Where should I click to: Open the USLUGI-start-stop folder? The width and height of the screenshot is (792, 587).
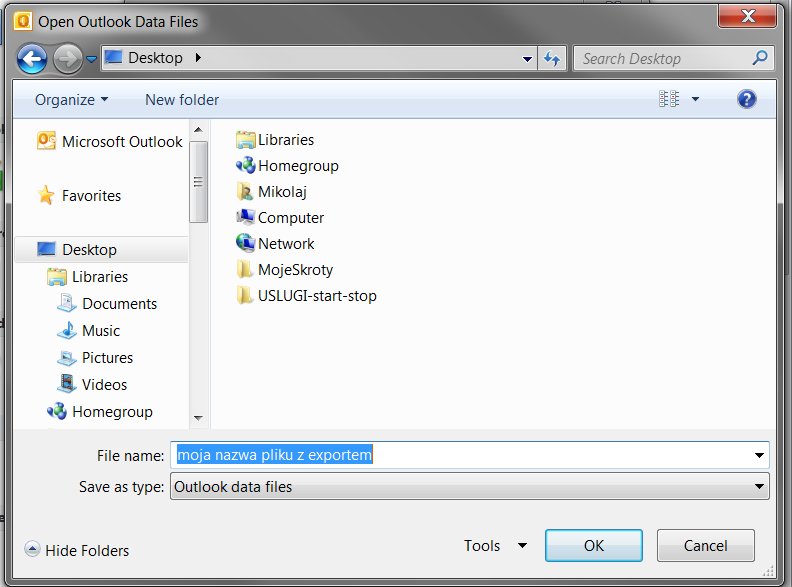point(316,296)
